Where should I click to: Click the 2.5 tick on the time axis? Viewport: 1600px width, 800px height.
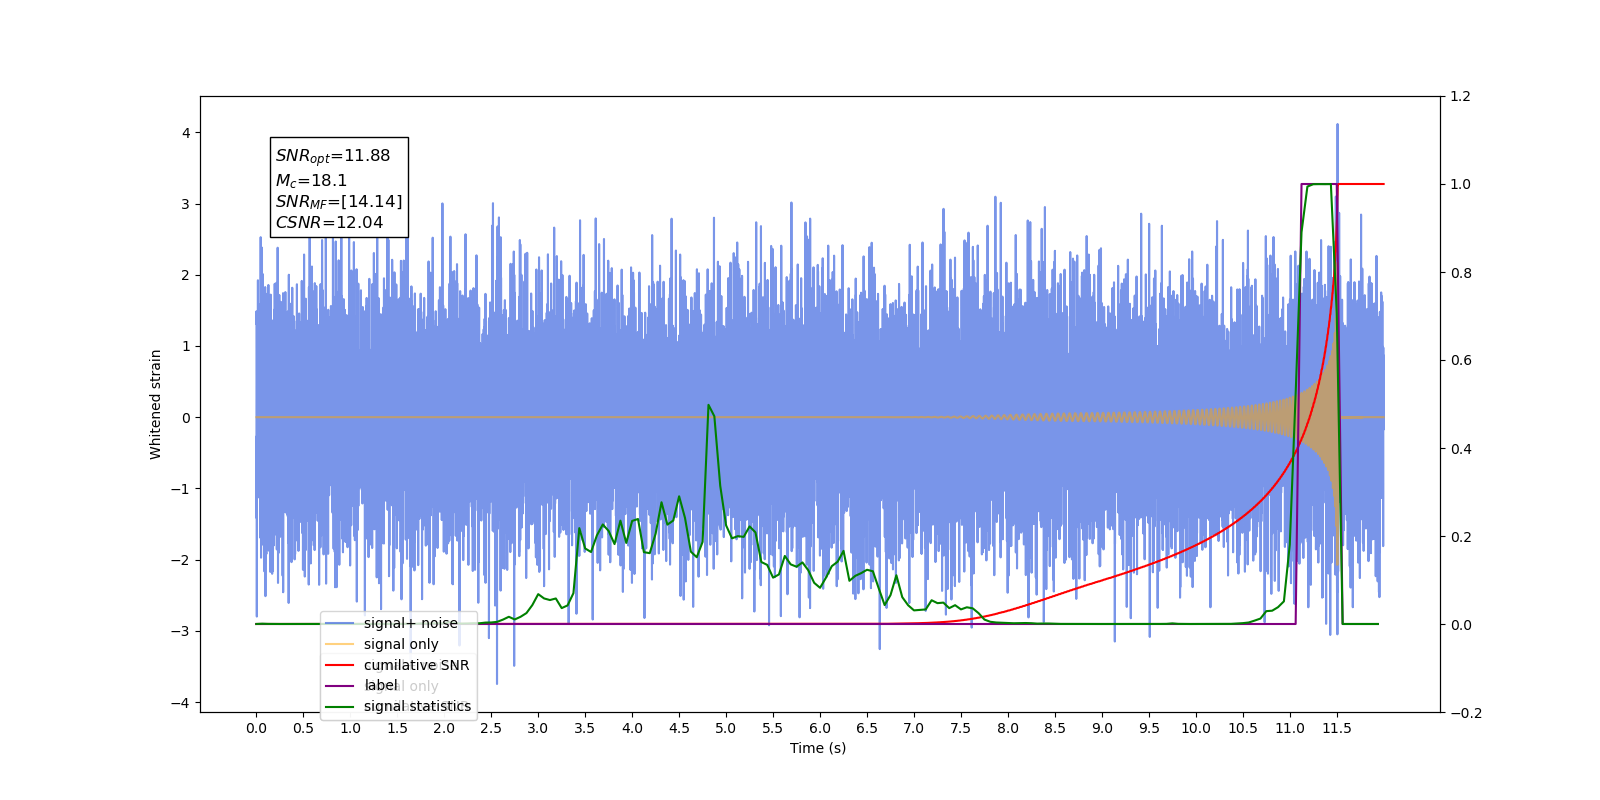[x=491, y=728]
